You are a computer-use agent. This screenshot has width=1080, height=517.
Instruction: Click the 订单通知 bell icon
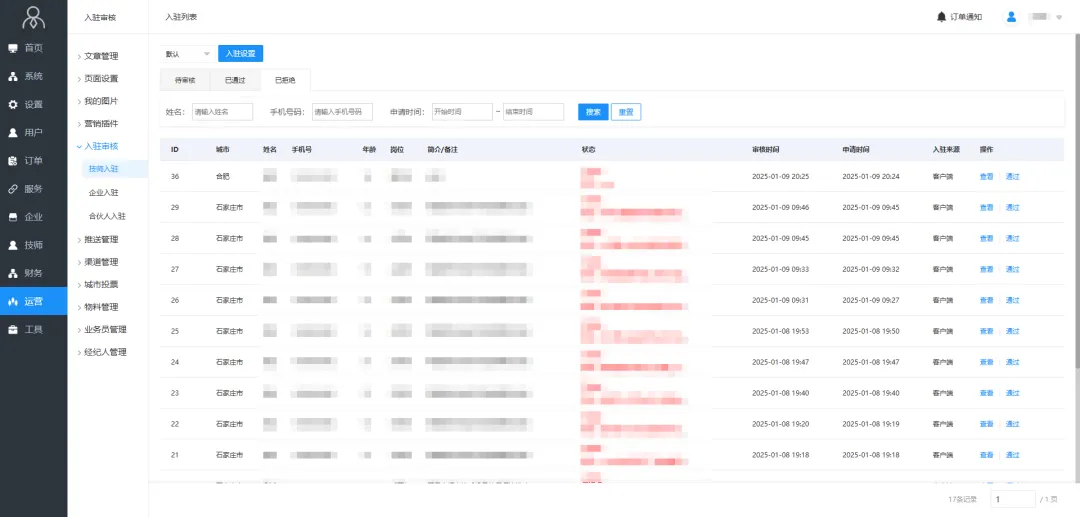[941, 17]
